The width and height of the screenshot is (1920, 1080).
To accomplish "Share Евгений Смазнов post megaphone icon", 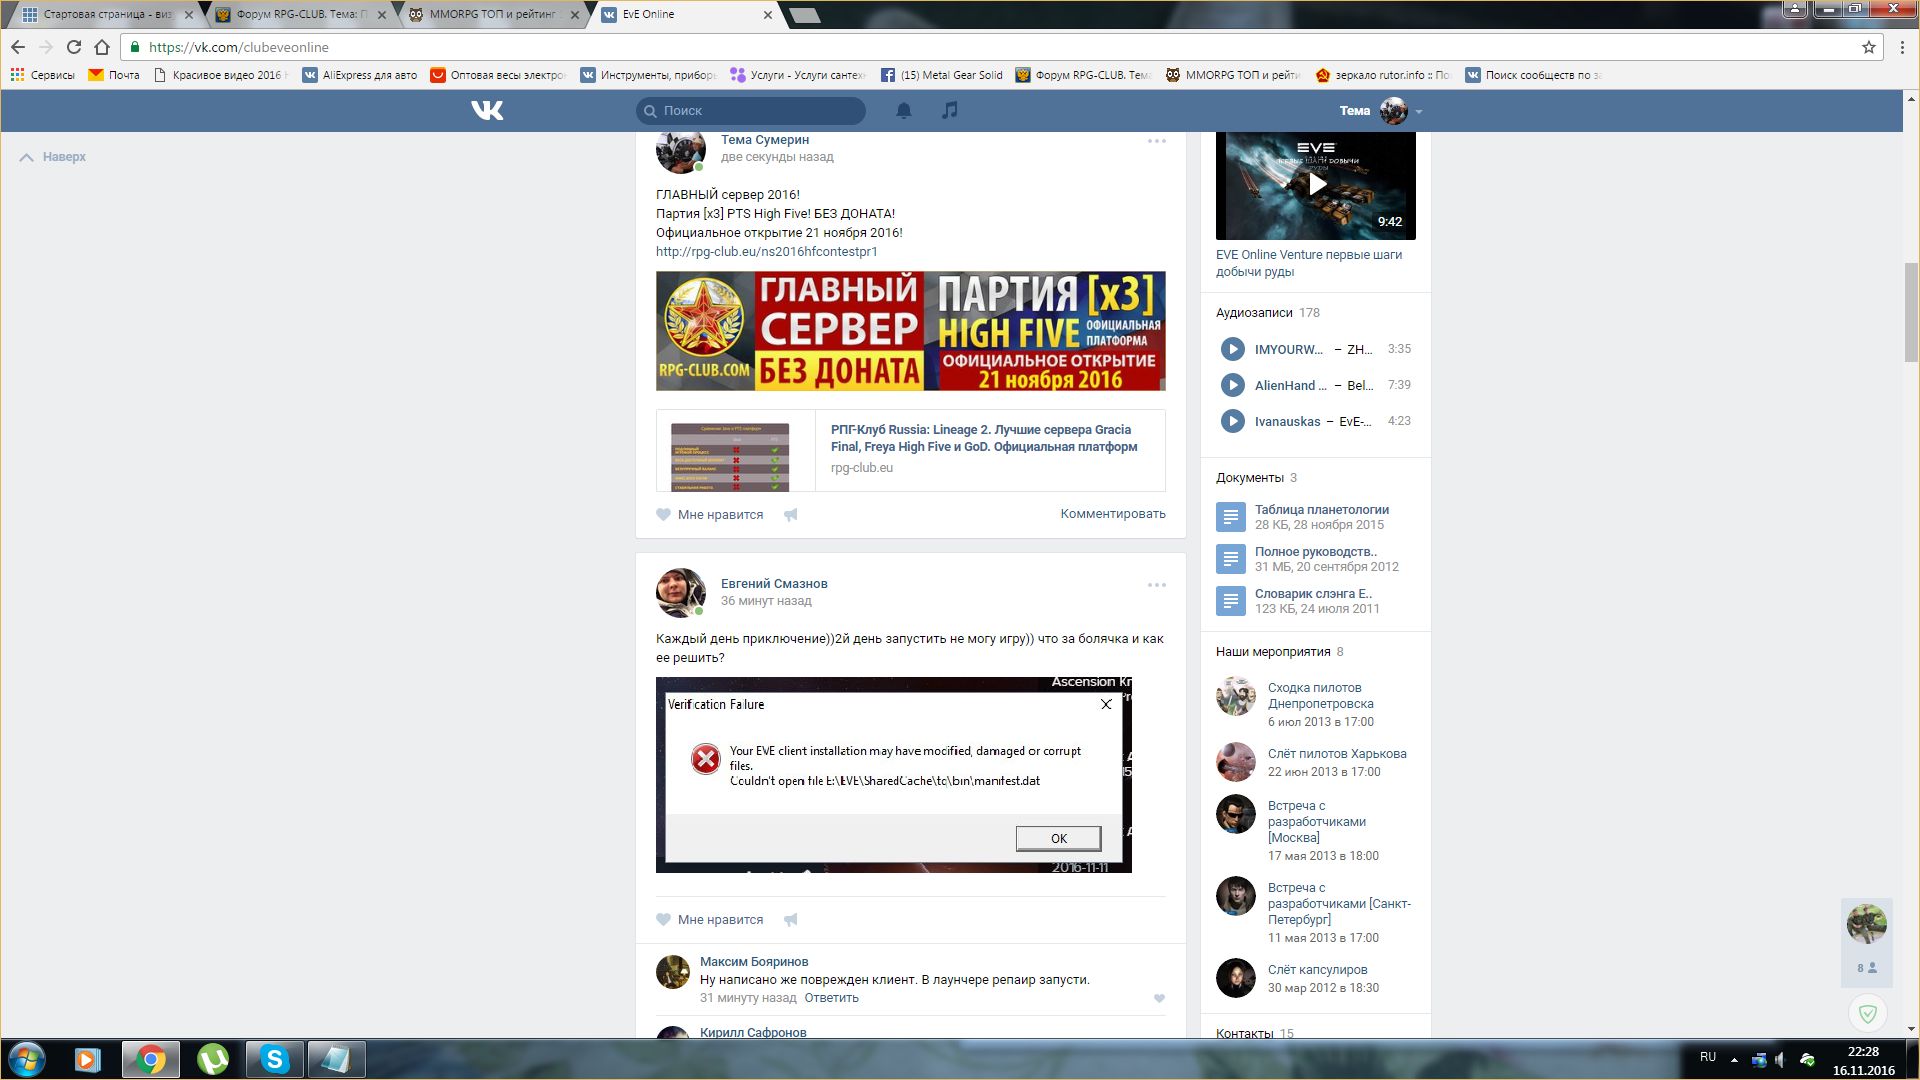I will (791, 919).
